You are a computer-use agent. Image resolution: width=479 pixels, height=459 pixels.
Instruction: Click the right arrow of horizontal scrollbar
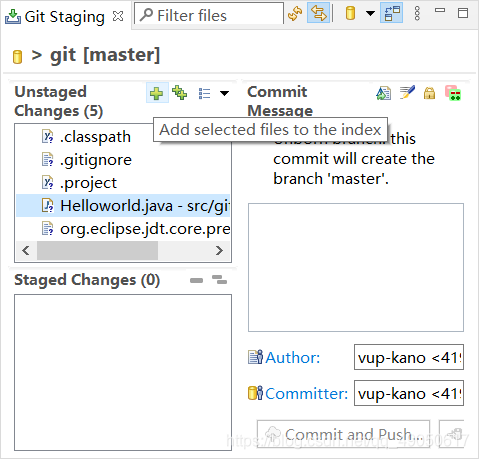[x=219, y=250]
